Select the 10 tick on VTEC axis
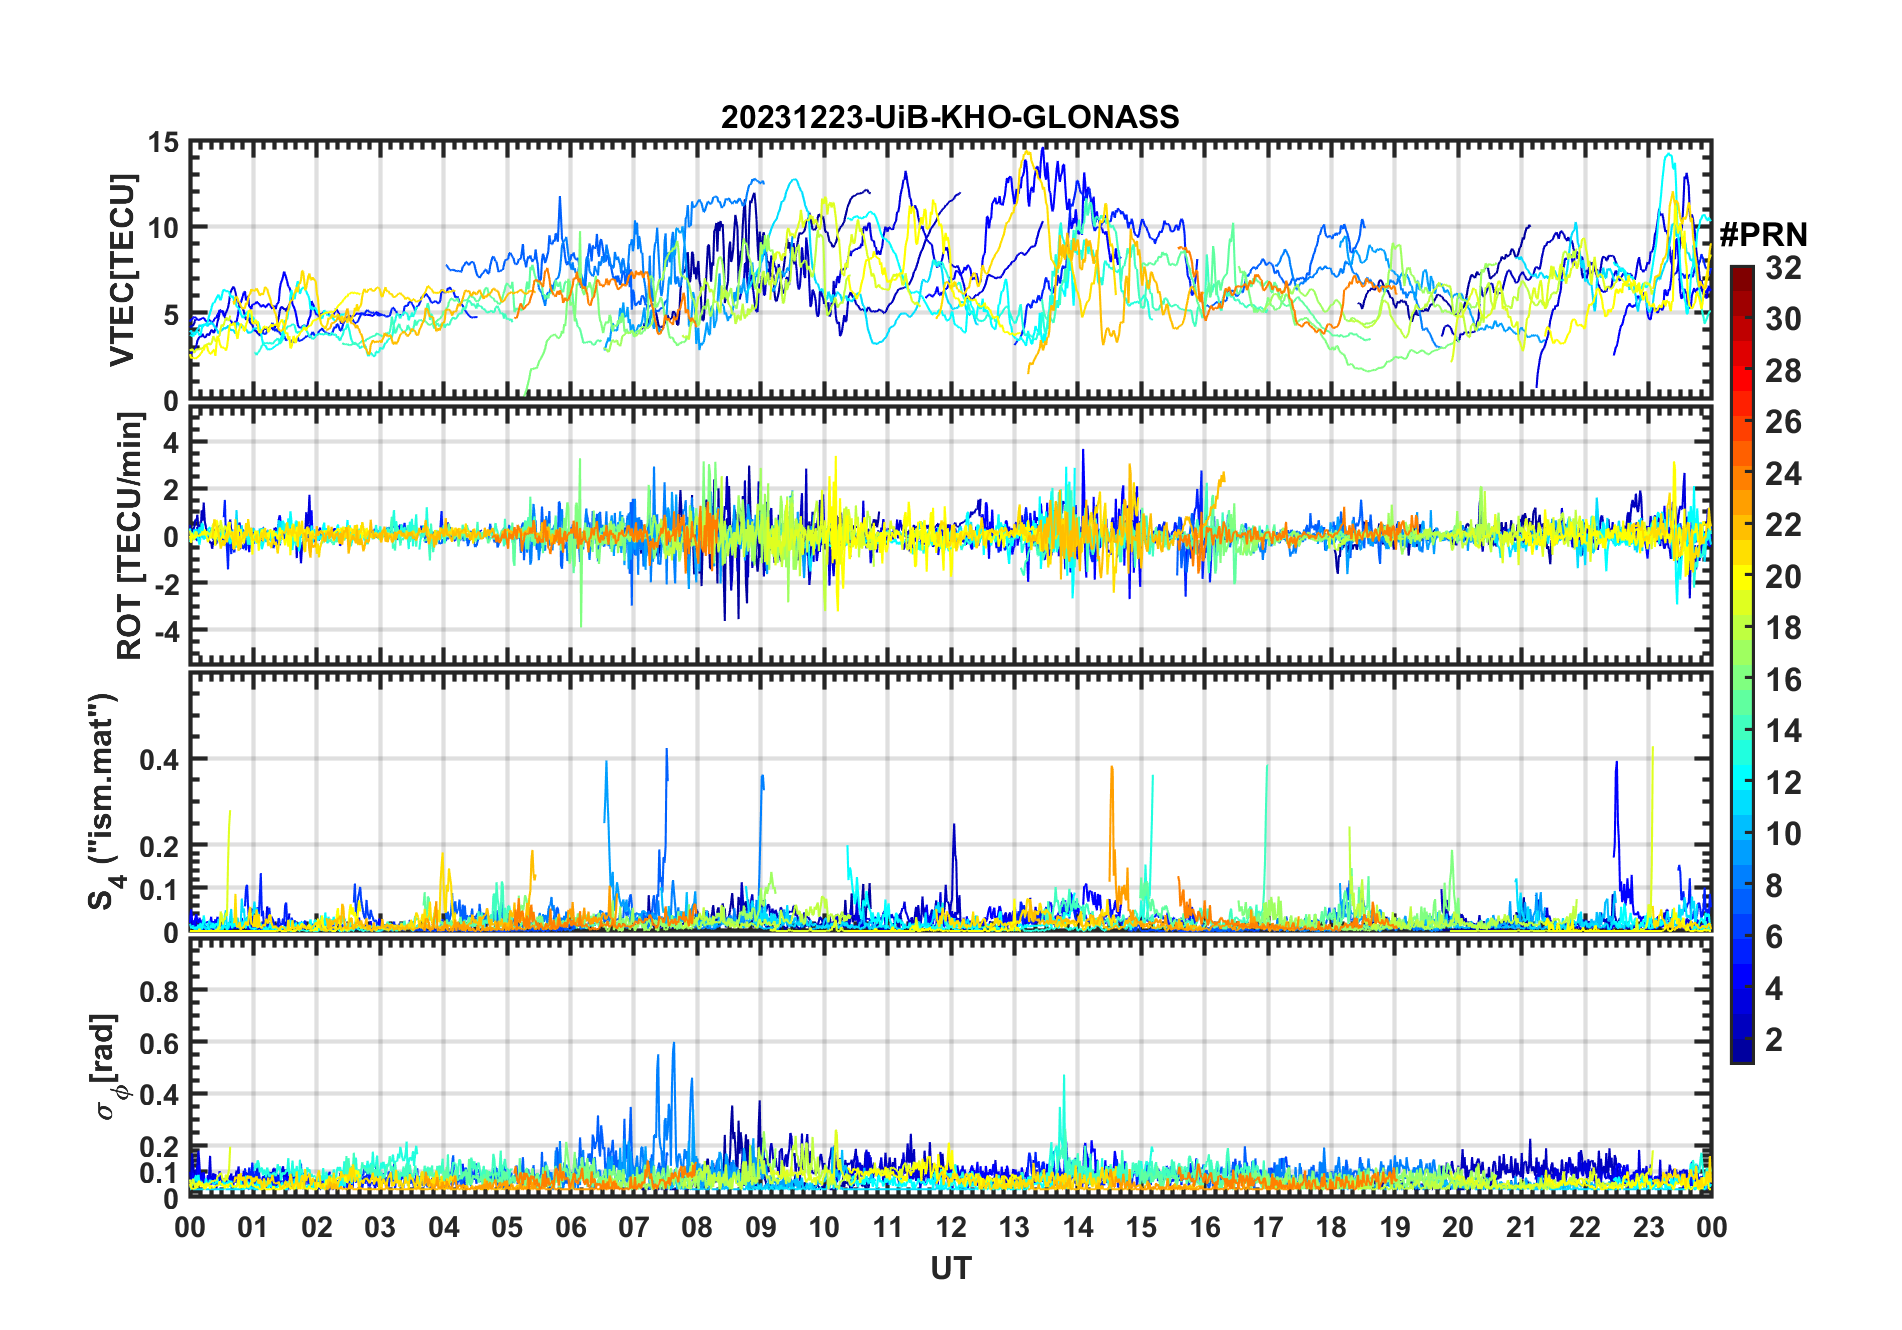The width and height of the screenshot is (1902, 1330). click(164, 228)
